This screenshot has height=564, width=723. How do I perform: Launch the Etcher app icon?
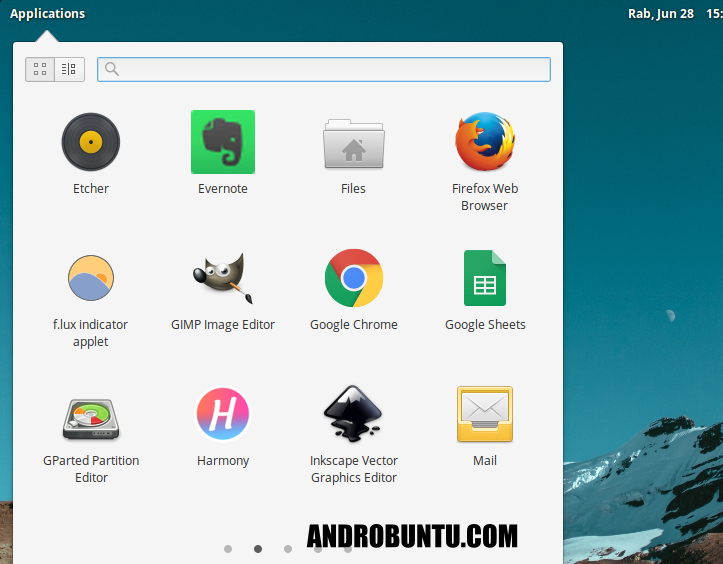pos(91,142)
